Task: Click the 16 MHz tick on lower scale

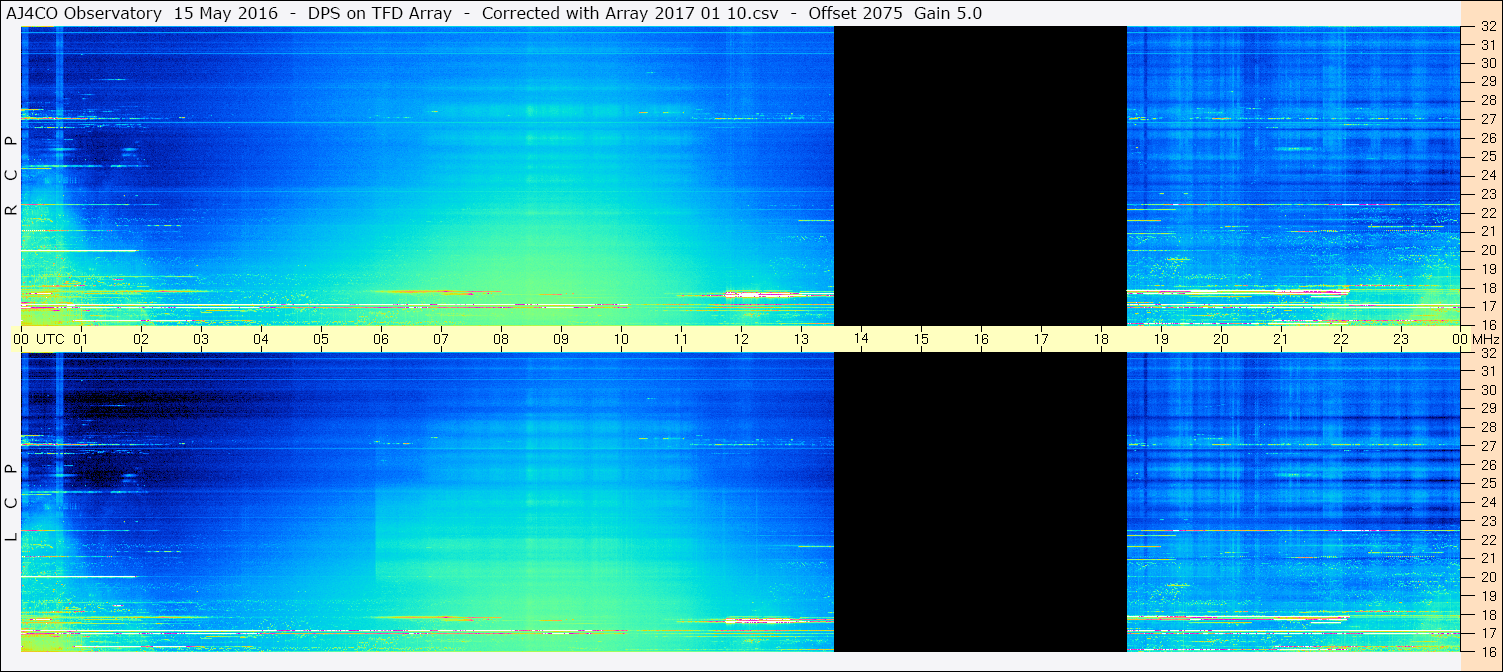Action: click(1487, 651)
